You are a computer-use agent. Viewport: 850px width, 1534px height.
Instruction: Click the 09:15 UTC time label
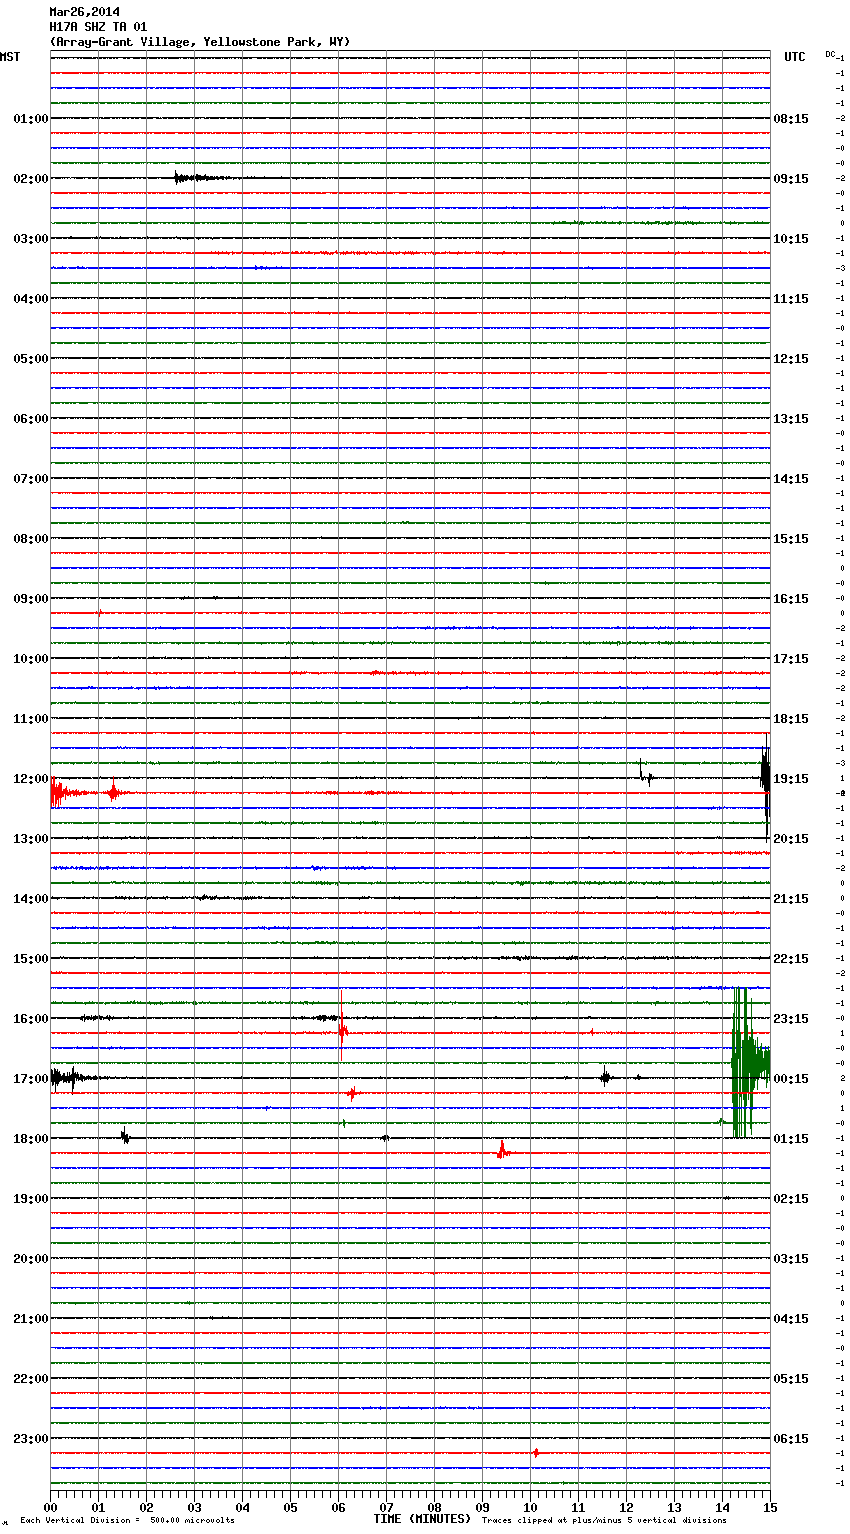coord(791,179)
